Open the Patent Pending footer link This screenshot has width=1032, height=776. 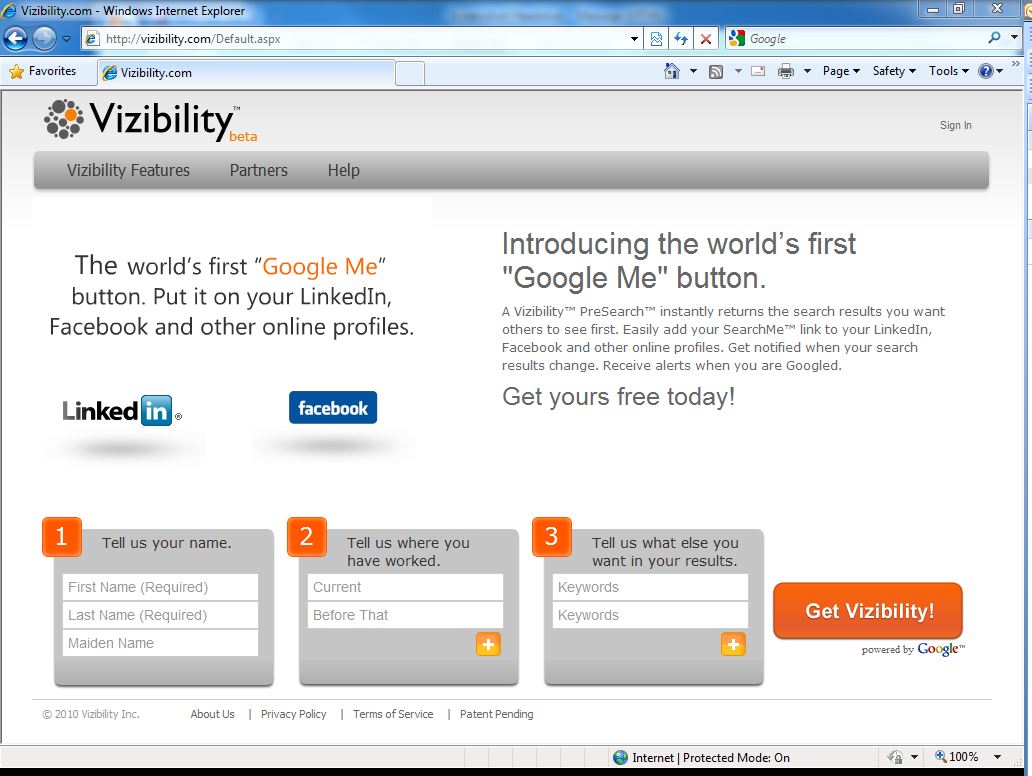pos(496,714)
